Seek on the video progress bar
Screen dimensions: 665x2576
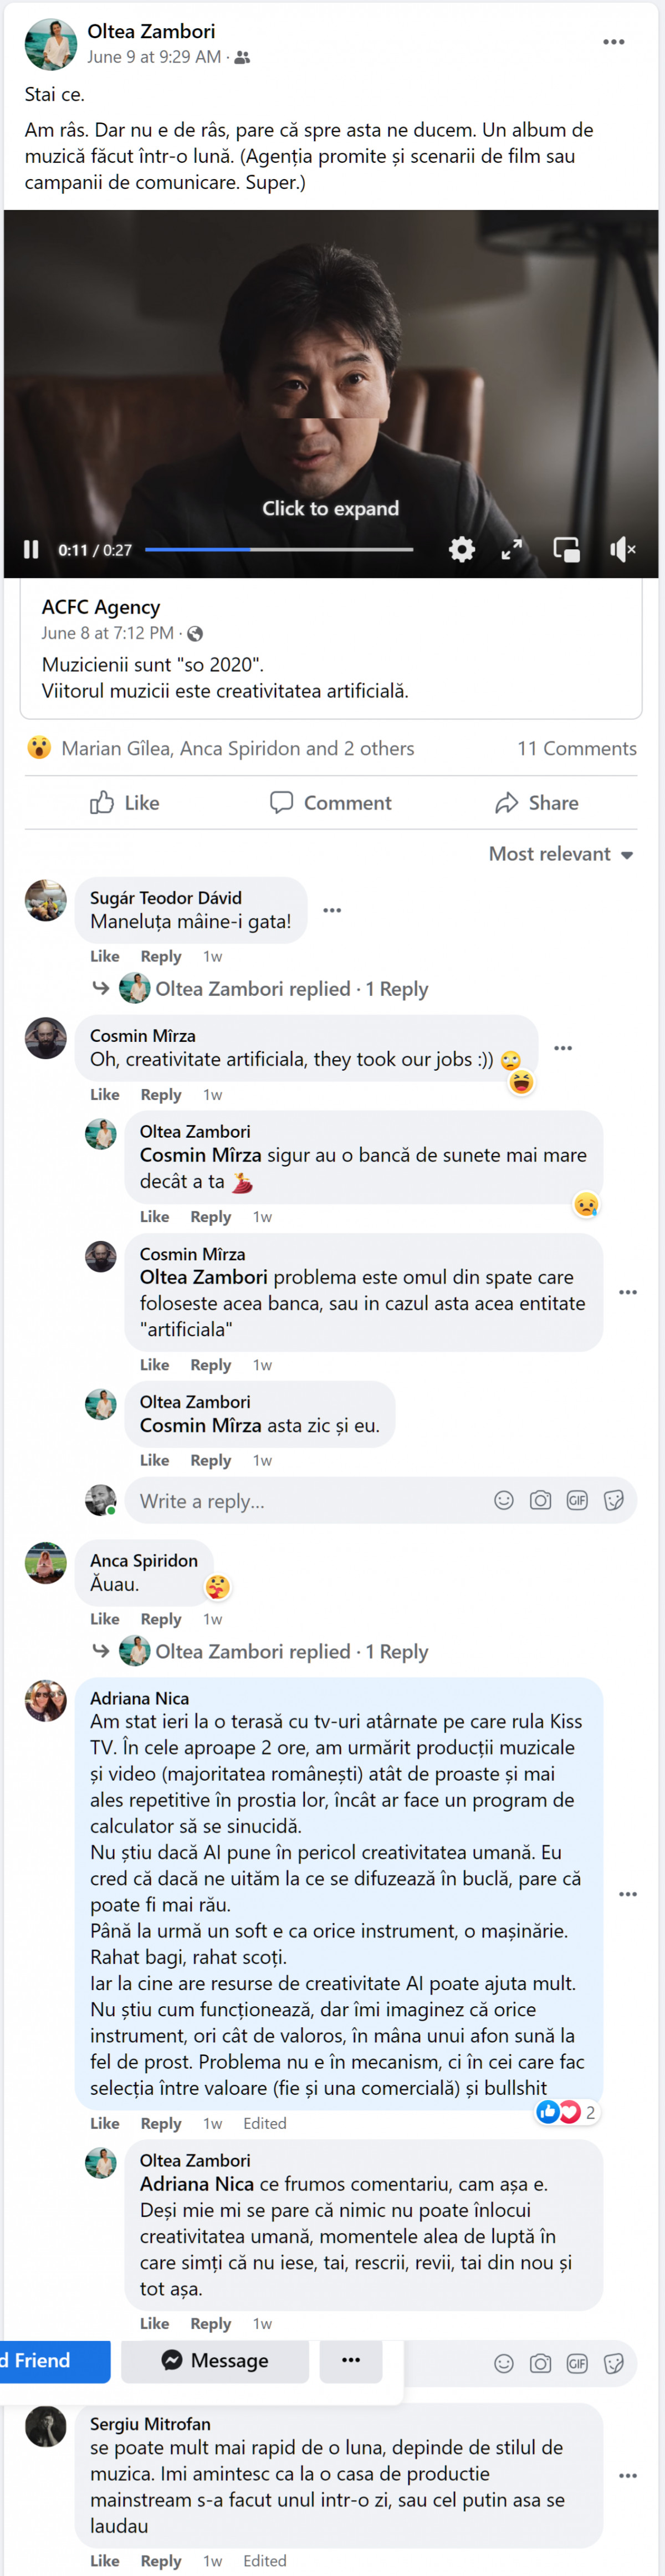(278, 549)
